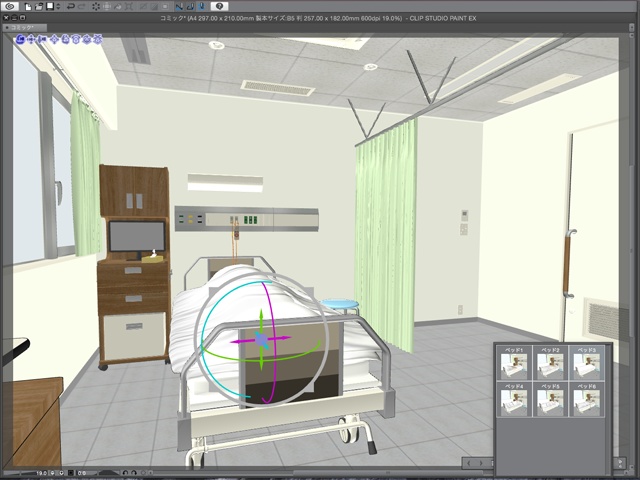Select seventh manipulator icon for object rotation

[87, 40]
